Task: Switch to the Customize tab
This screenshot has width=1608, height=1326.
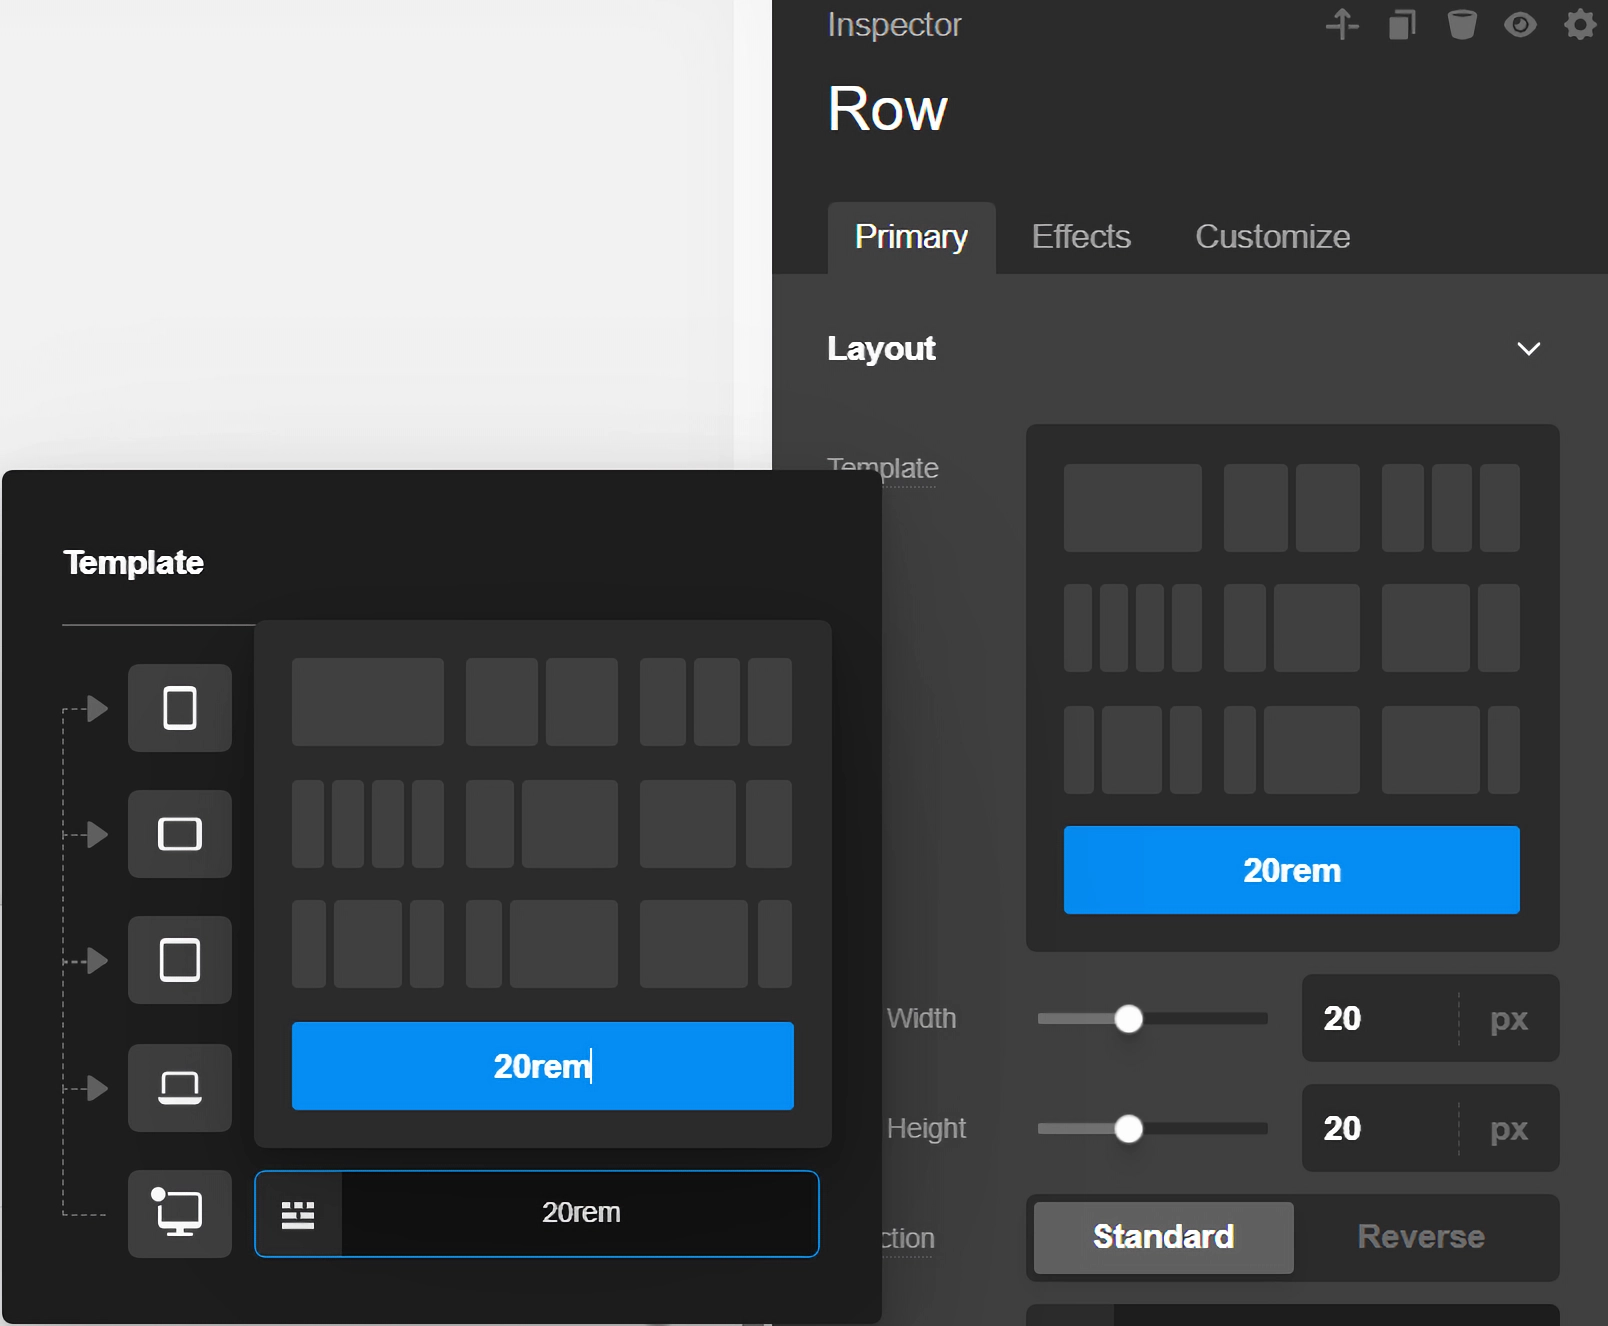Action: (1272, 237)
